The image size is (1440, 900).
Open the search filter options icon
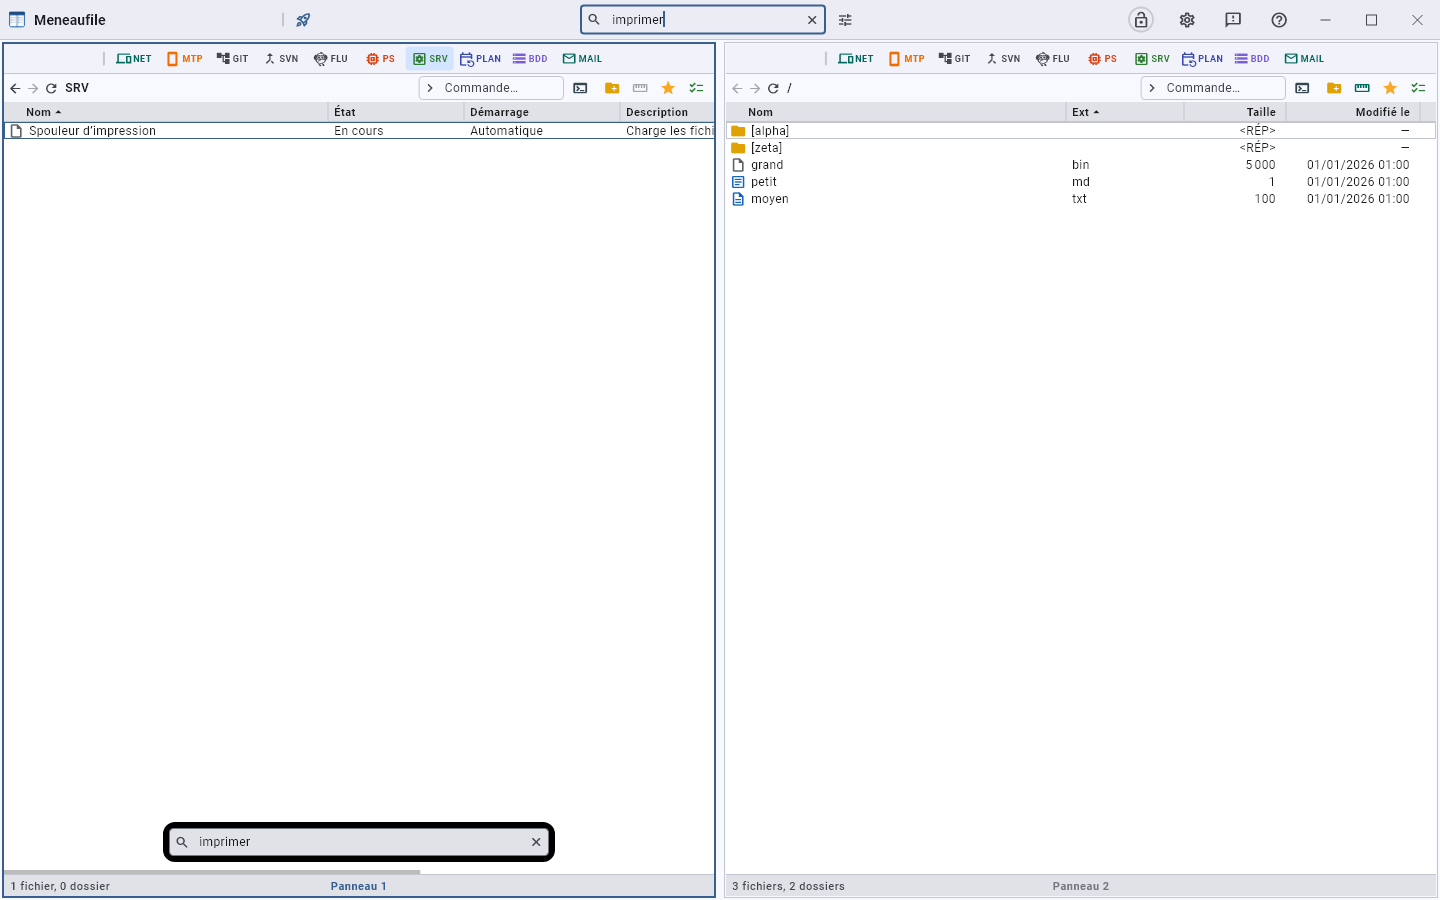coord(845,20)
